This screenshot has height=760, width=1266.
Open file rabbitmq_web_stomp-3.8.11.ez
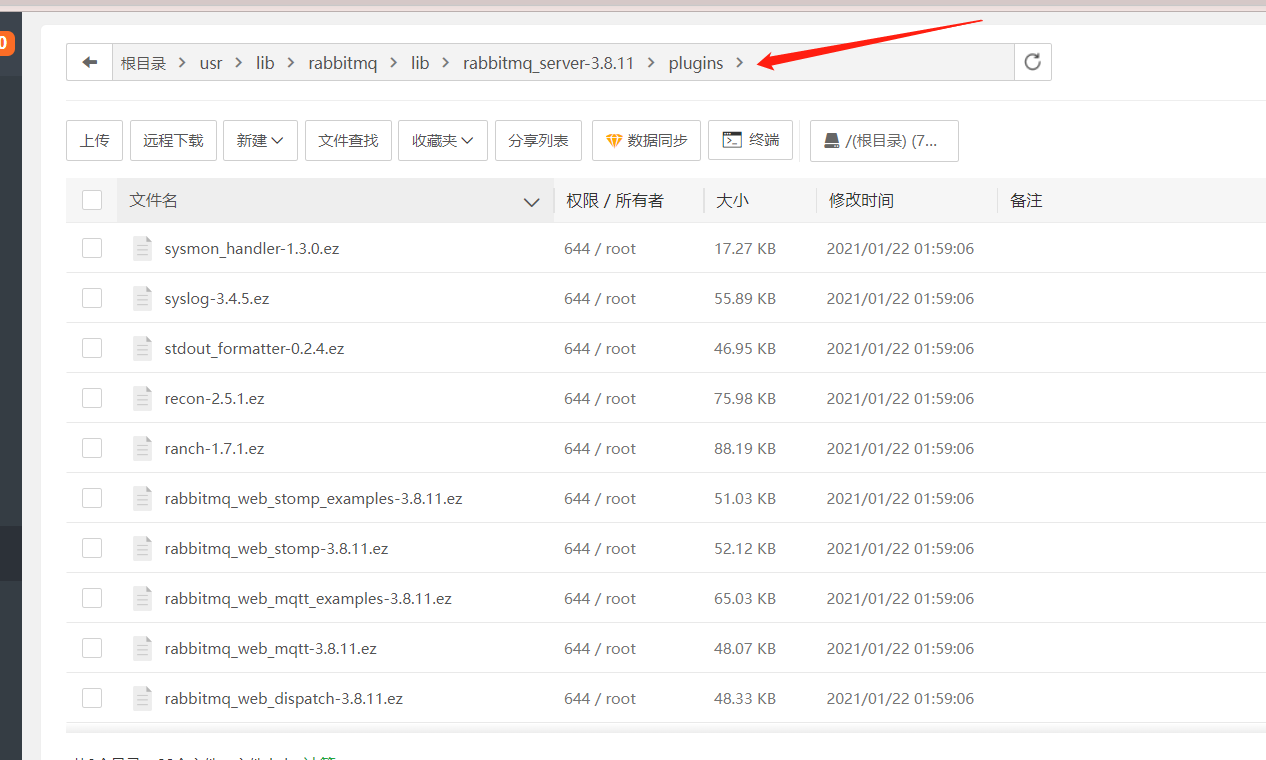point(276,548)
